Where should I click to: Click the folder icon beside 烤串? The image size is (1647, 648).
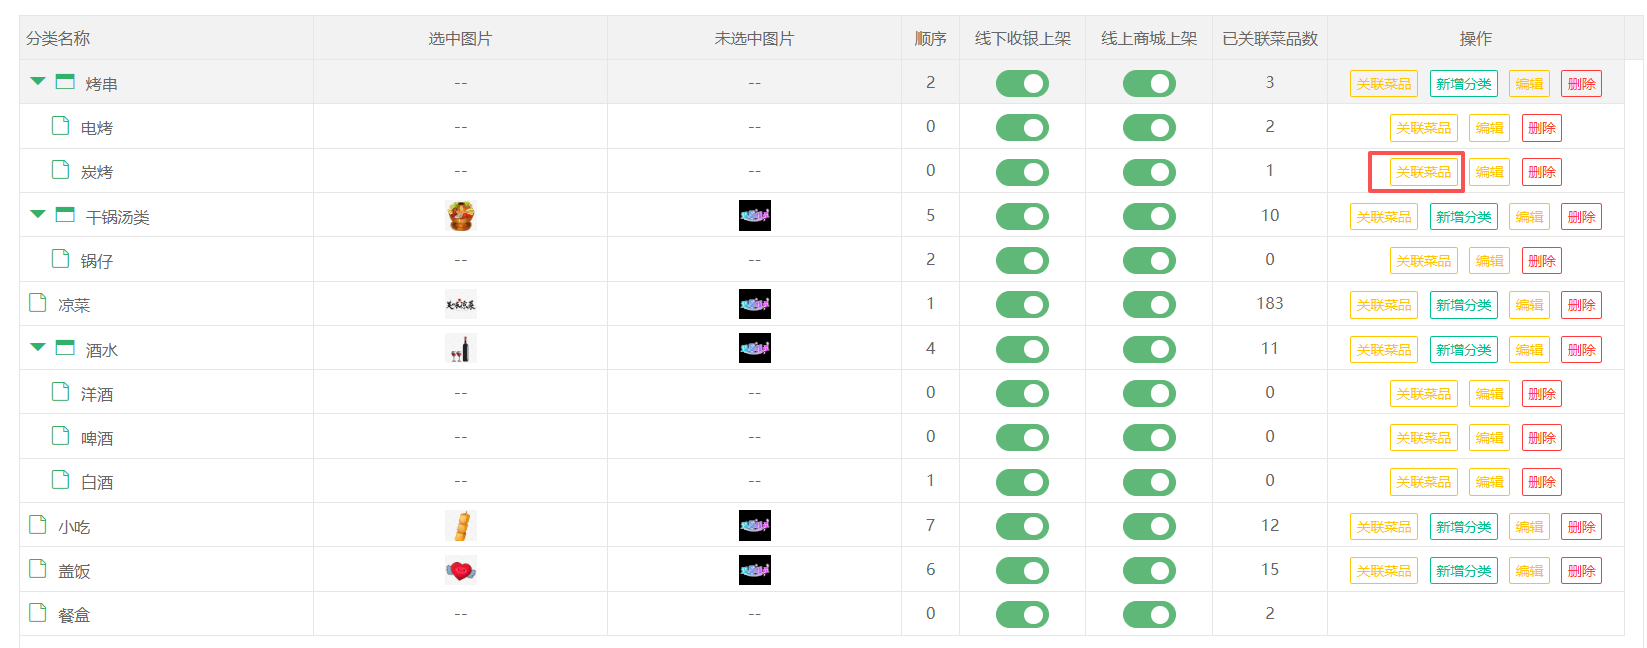click(65, 82)
